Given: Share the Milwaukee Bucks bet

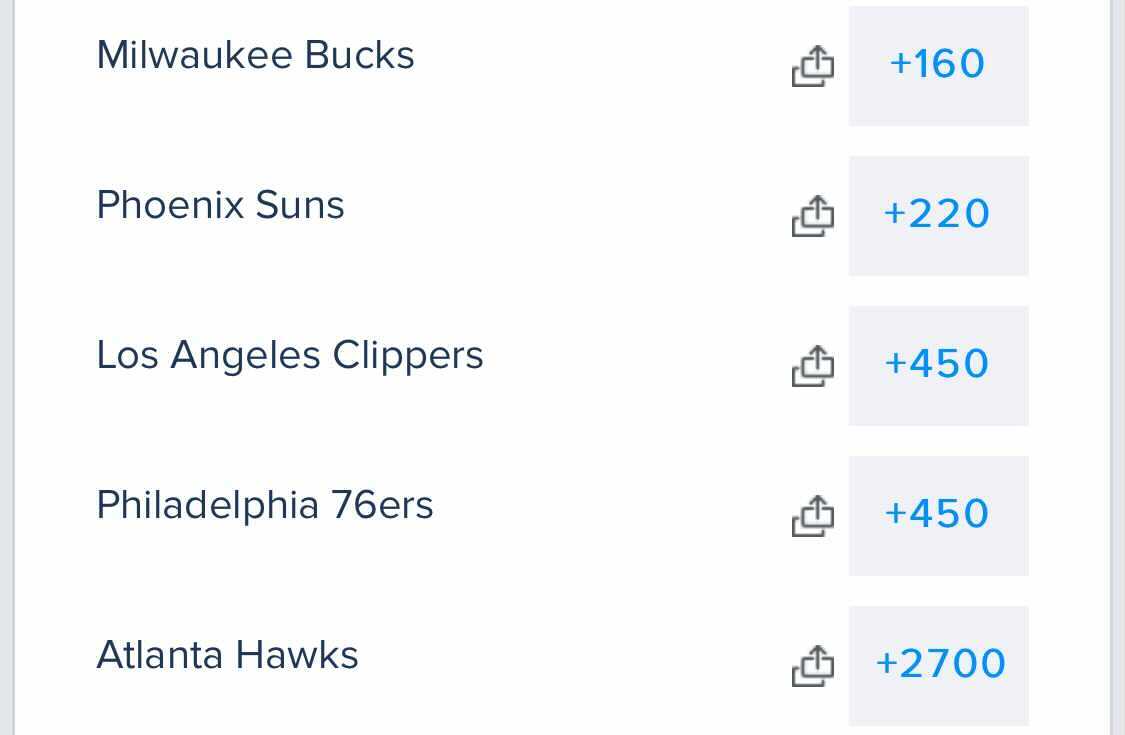Looking at the screenshot, I should [x=813, y=66].
